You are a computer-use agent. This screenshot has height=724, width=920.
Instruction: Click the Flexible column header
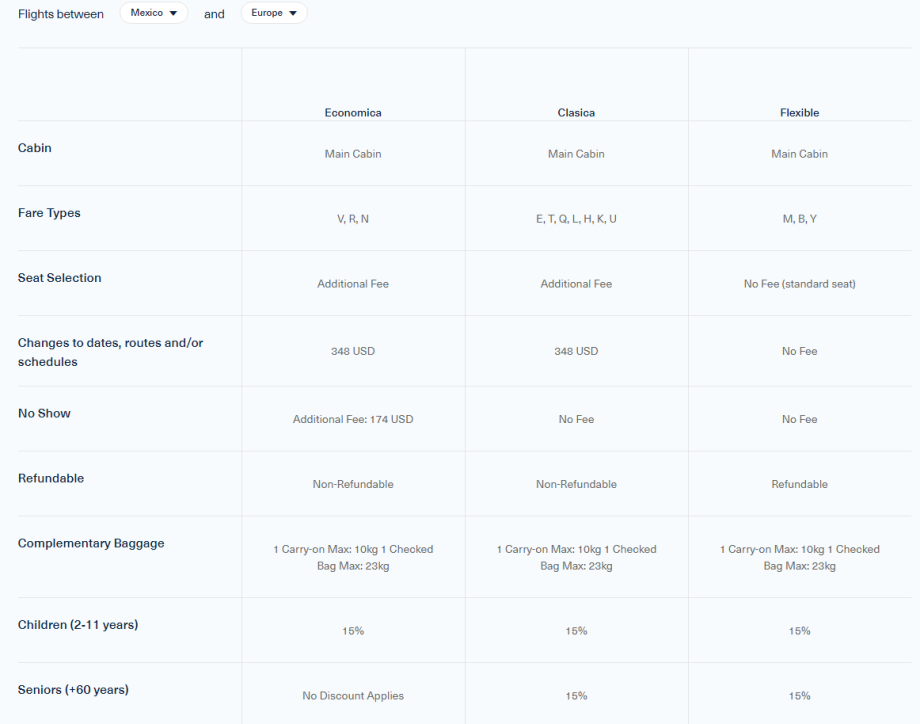(799, 113)
